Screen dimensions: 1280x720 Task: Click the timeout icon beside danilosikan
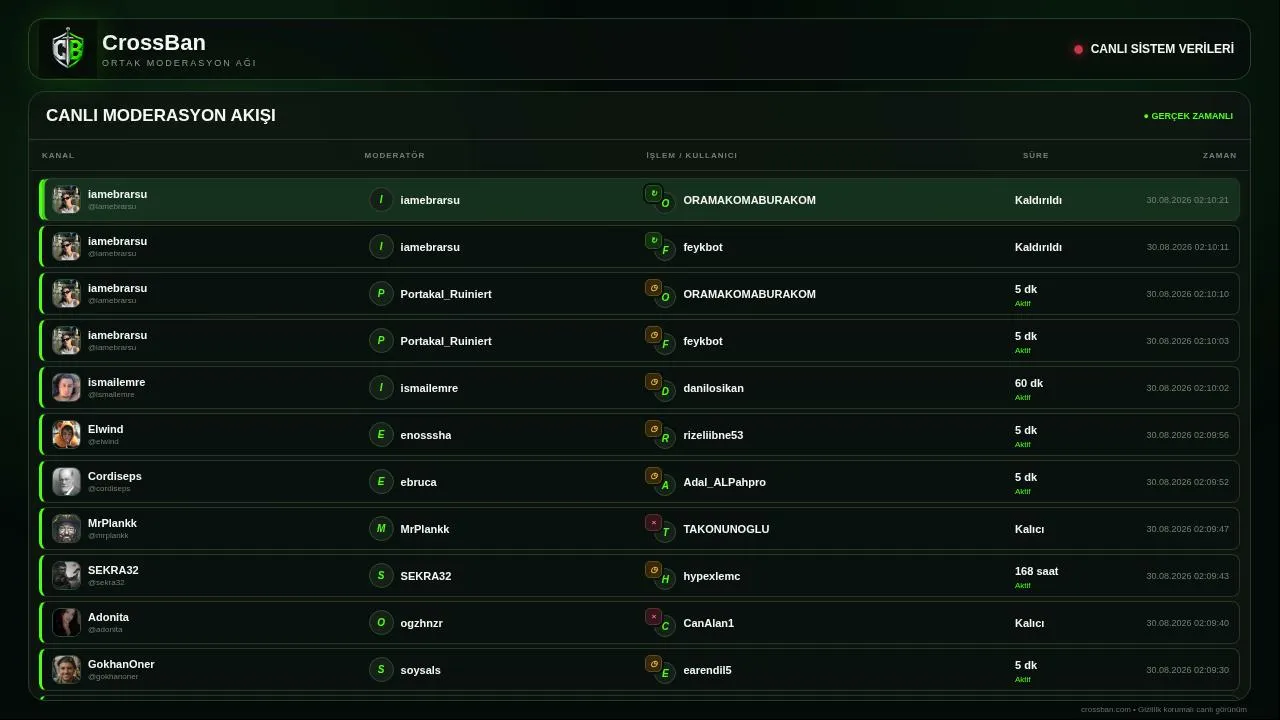[x=653, y=381]
